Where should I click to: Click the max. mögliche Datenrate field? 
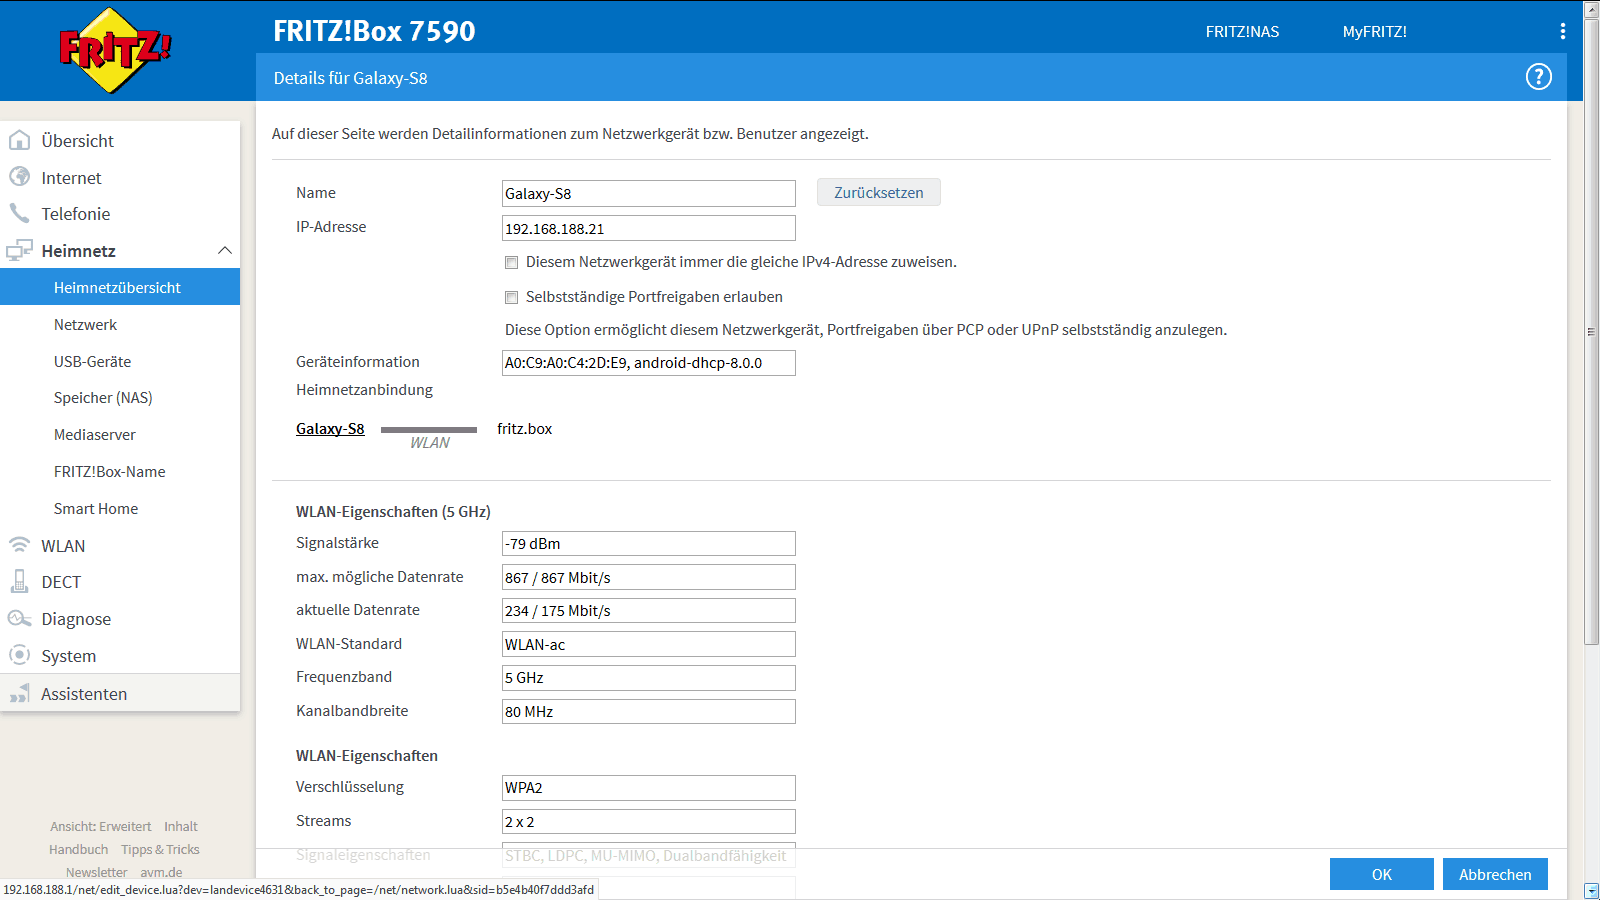coord(648,577)
